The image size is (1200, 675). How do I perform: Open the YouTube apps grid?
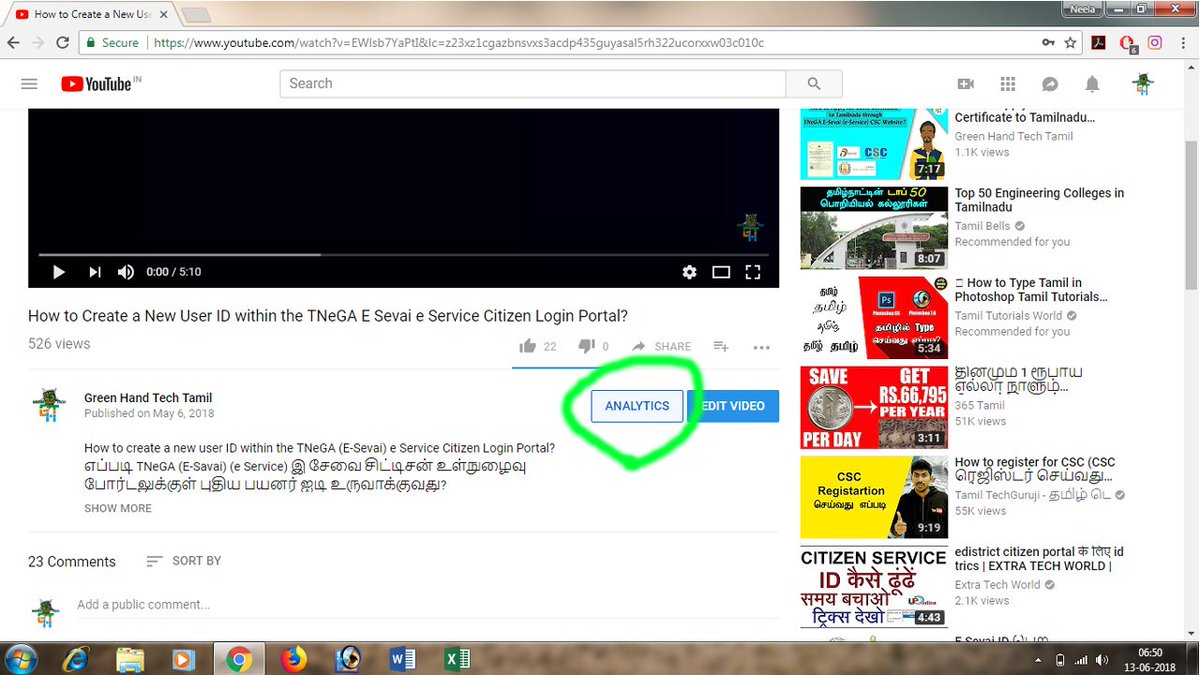coord(1008,84)
